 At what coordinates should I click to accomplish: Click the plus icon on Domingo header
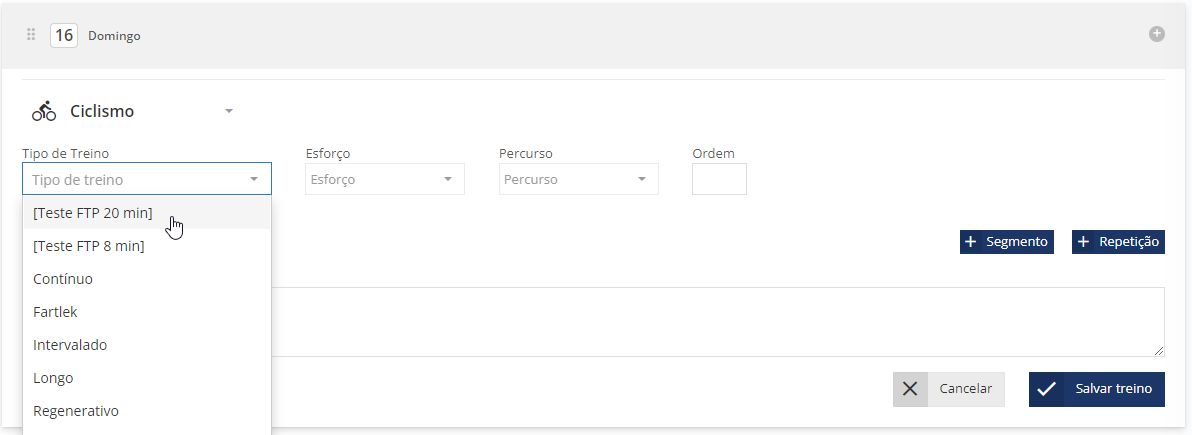(x=1156, y=34)
